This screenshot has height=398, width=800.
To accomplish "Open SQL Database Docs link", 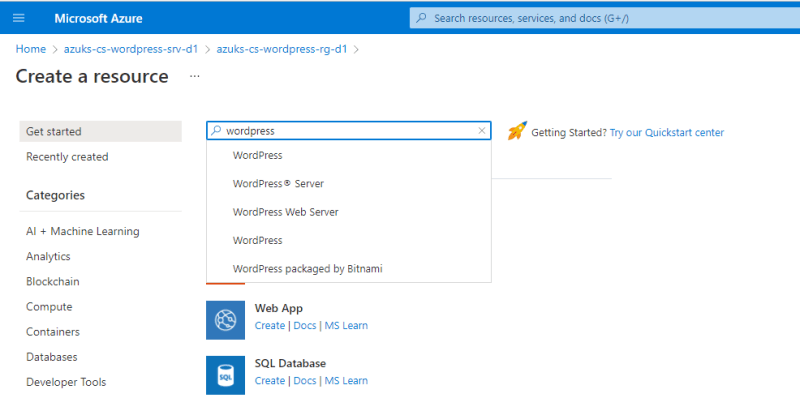I will pos(305,381).
